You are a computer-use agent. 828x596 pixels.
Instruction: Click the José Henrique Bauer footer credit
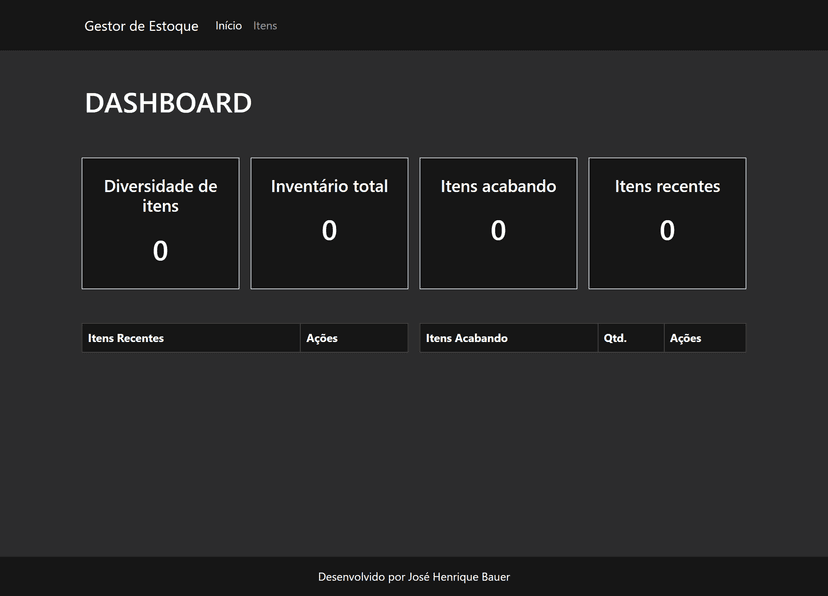[x=459, y=577]
